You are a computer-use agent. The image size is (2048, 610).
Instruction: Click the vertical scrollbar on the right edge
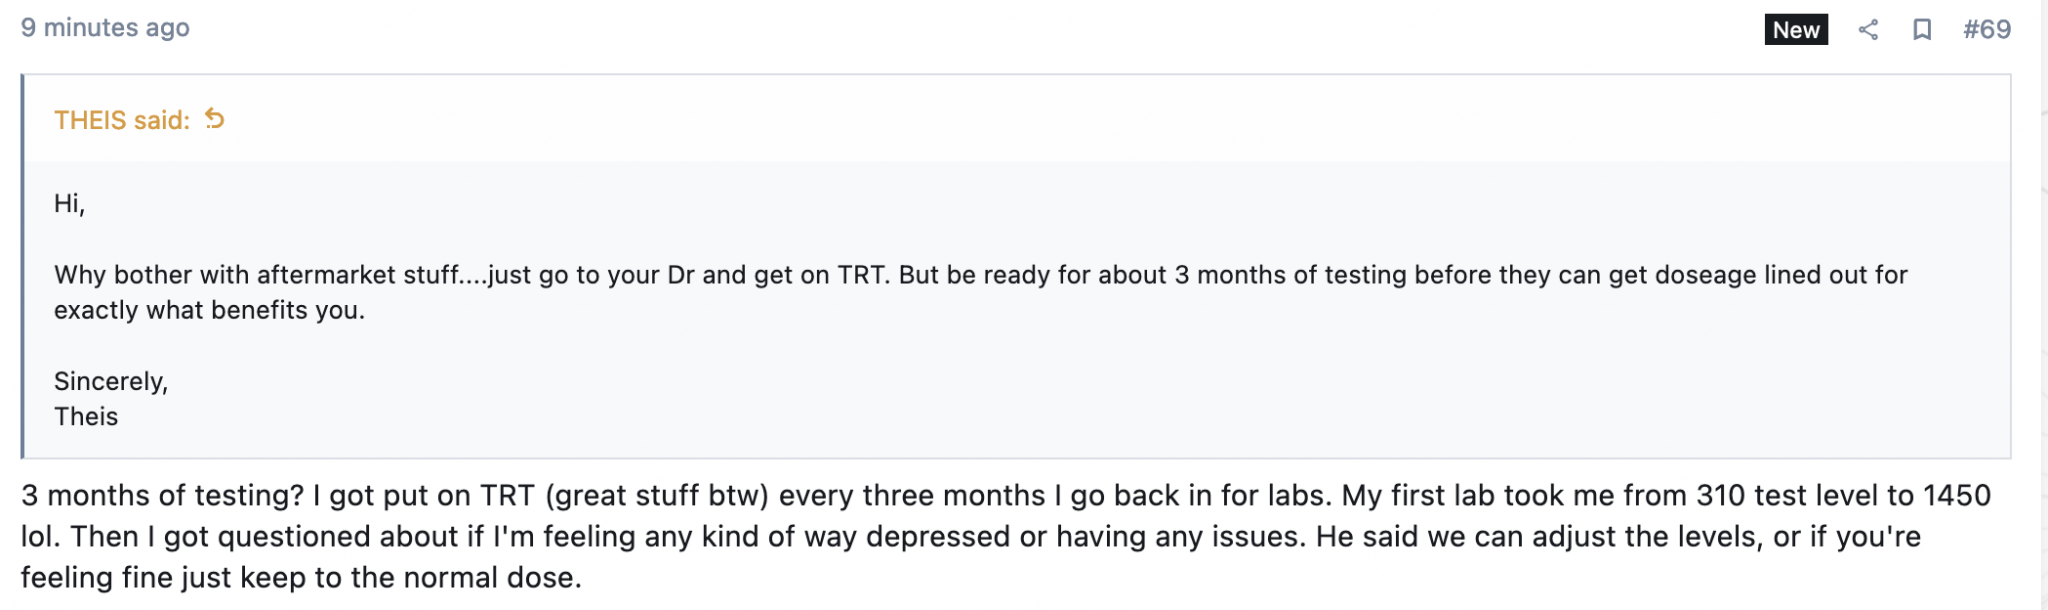tap(2043, 300)
